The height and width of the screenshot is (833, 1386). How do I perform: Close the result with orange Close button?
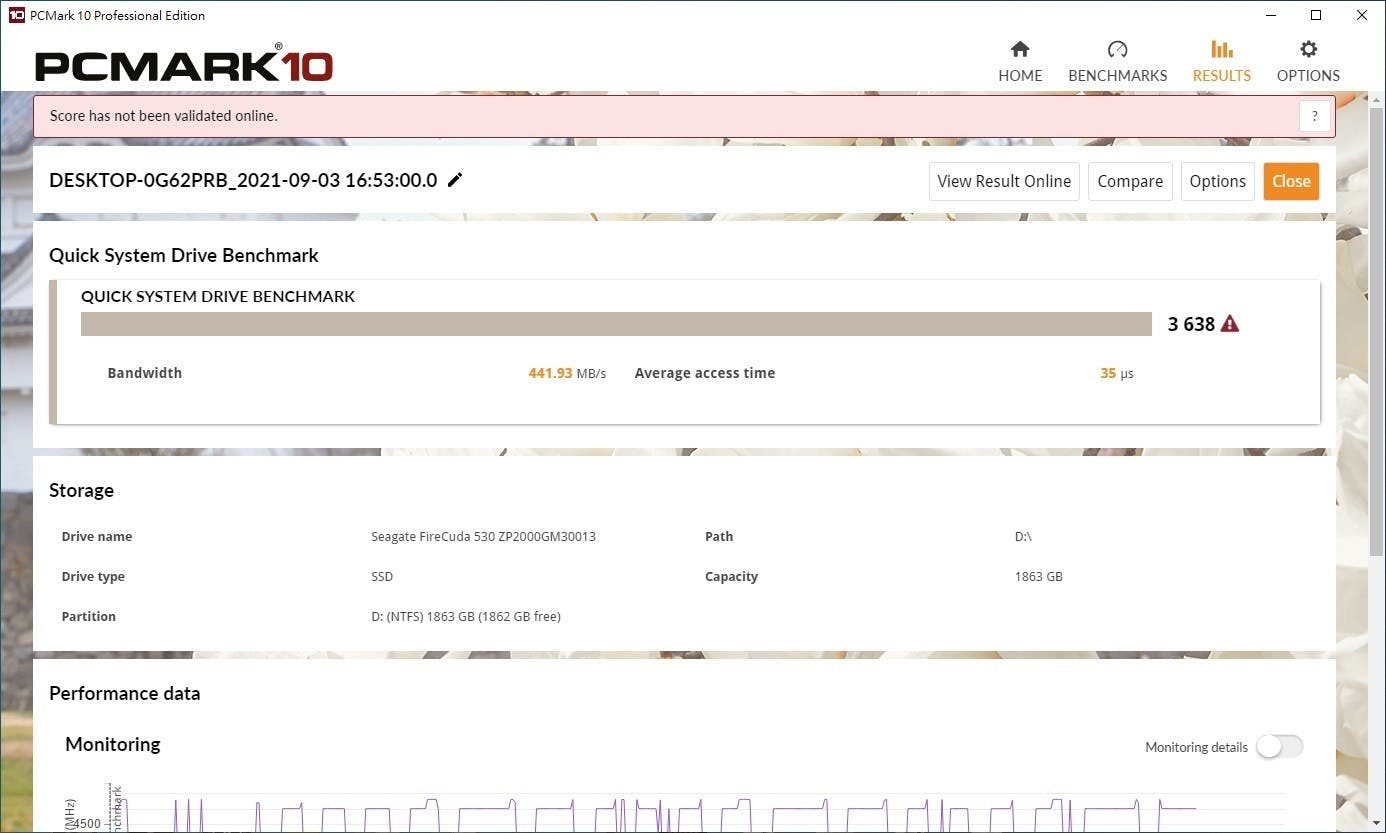1291,181
